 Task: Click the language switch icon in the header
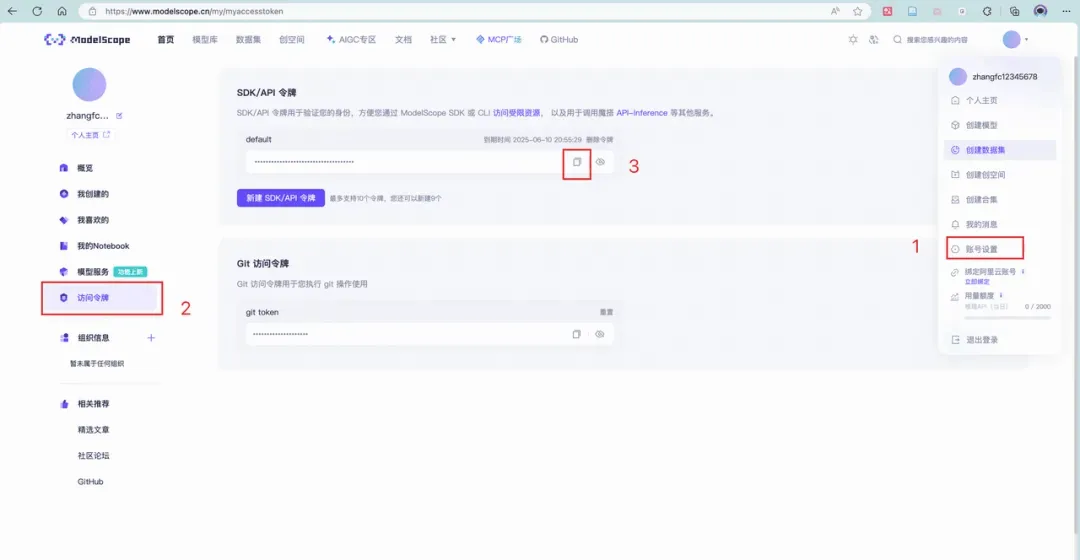(x=873, y=40)
